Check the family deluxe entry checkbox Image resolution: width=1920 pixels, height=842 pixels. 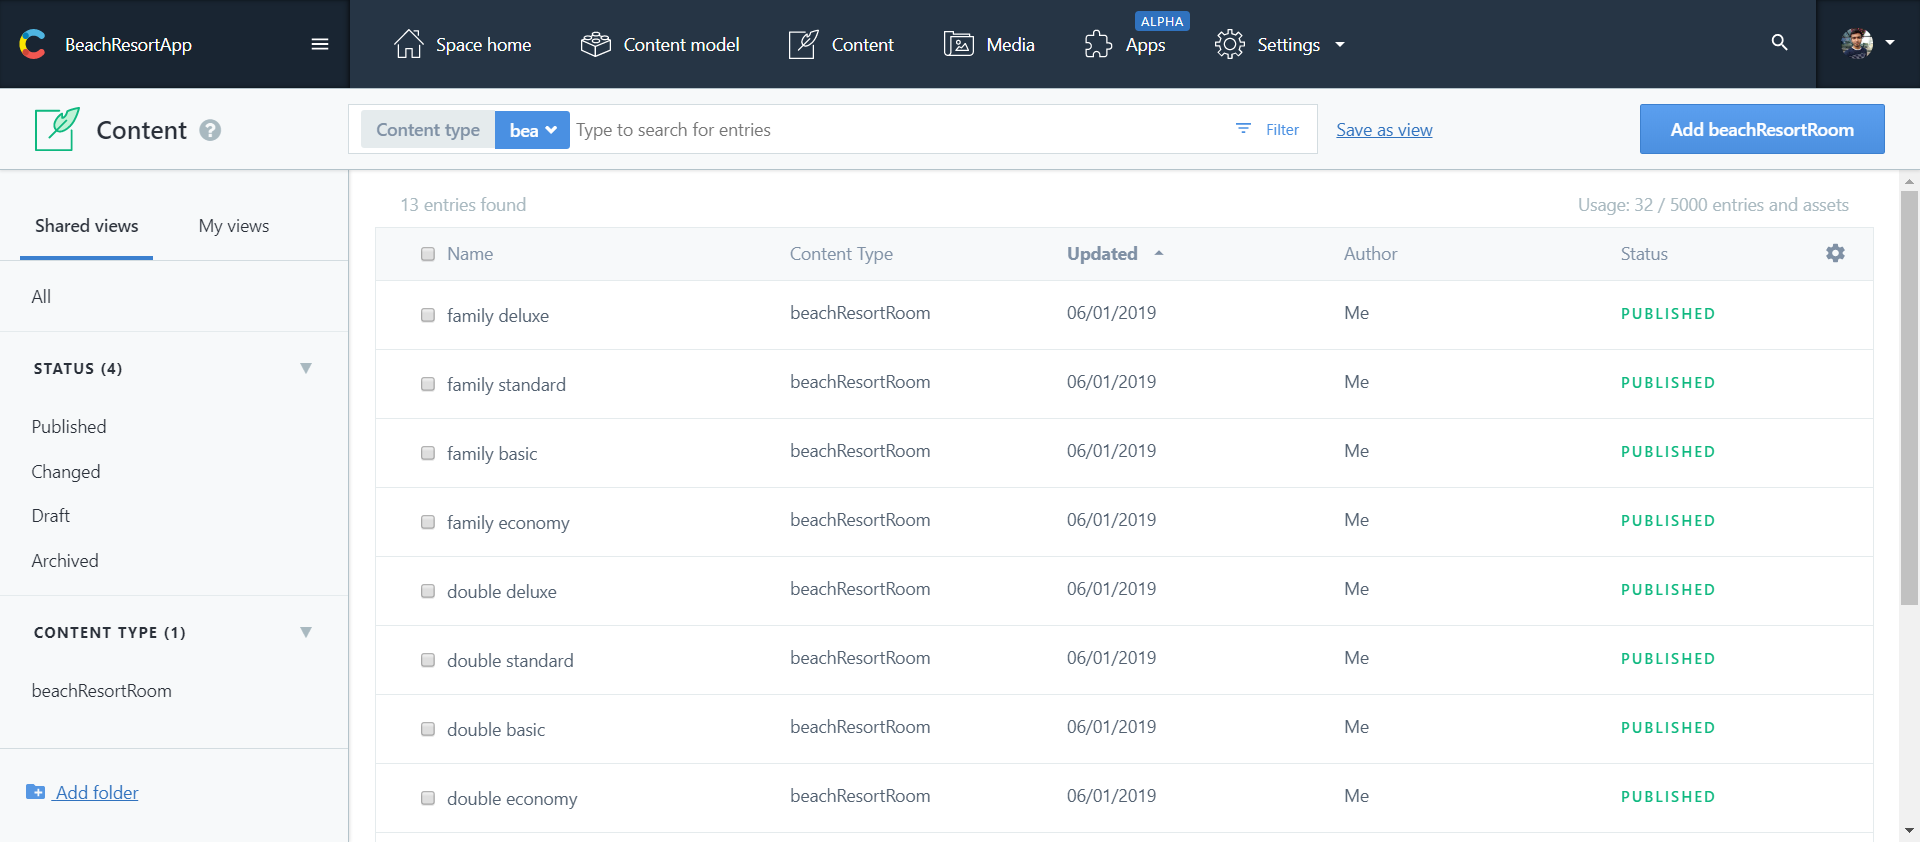tap(428, 315)
